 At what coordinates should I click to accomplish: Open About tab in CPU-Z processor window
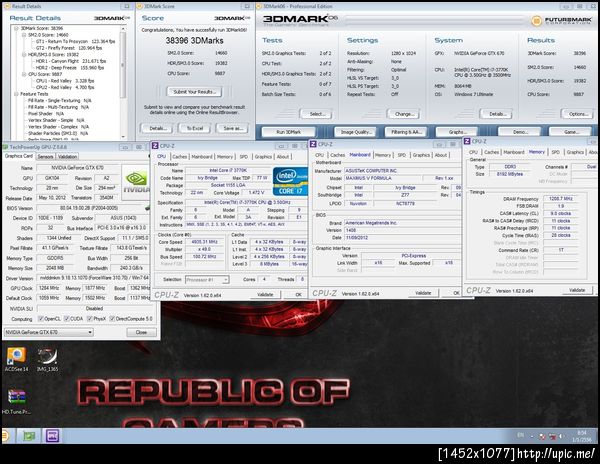click(283, 156)
